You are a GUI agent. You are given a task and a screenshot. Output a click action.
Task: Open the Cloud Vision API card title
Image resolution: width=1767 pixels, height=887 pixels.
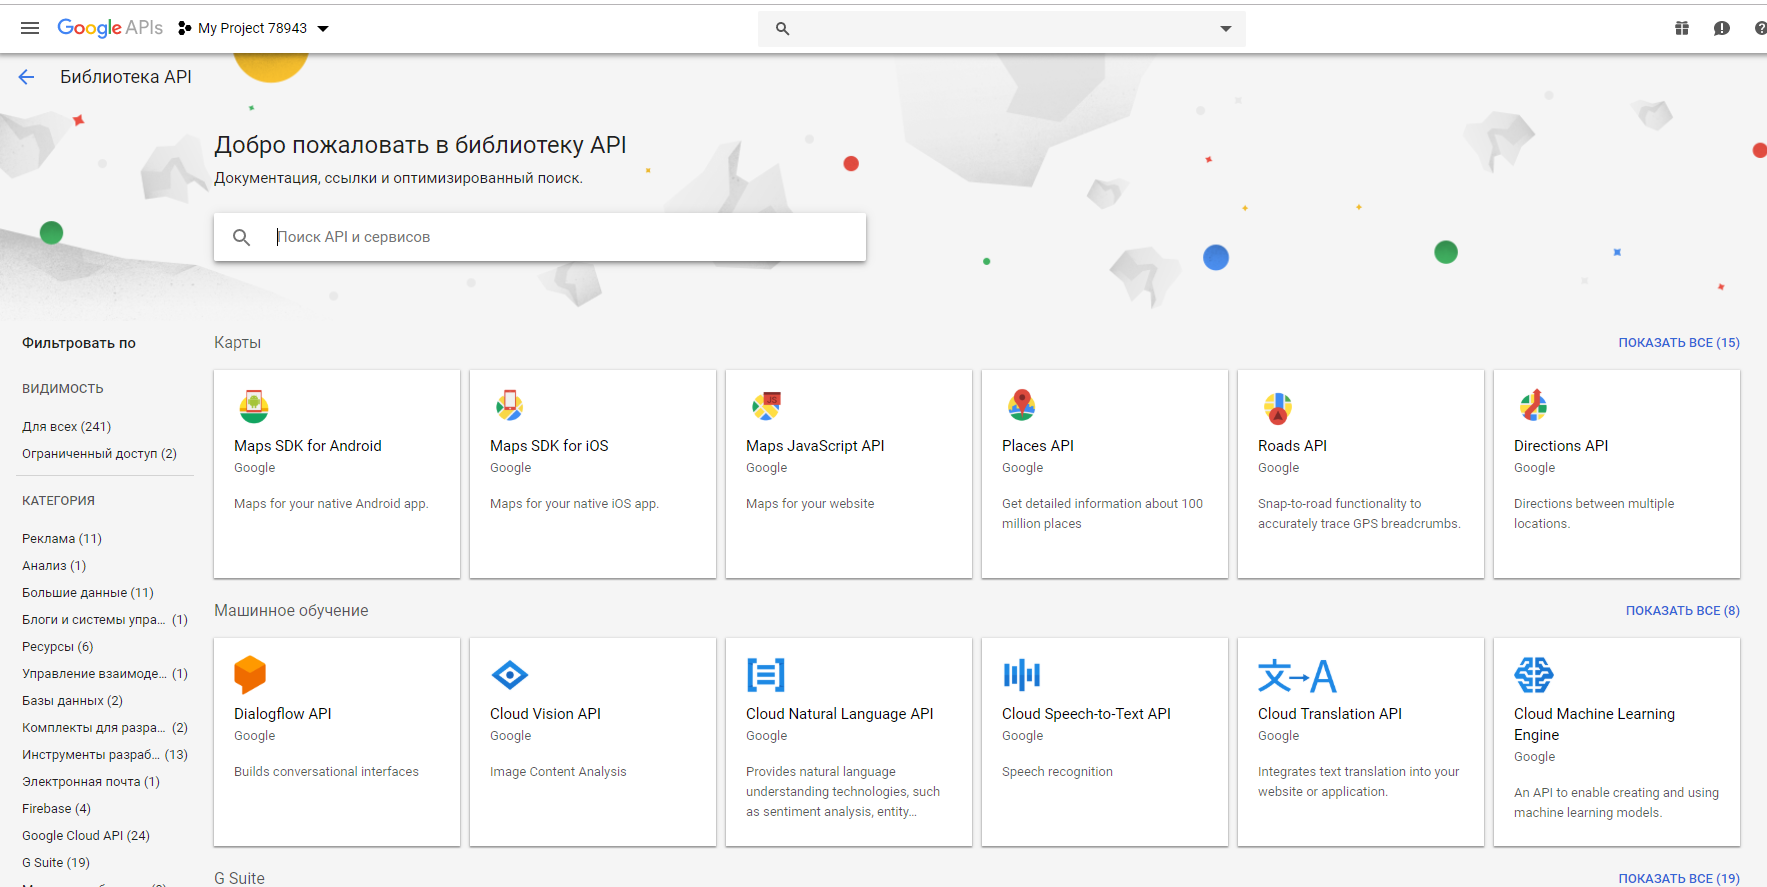coord(545,714)
